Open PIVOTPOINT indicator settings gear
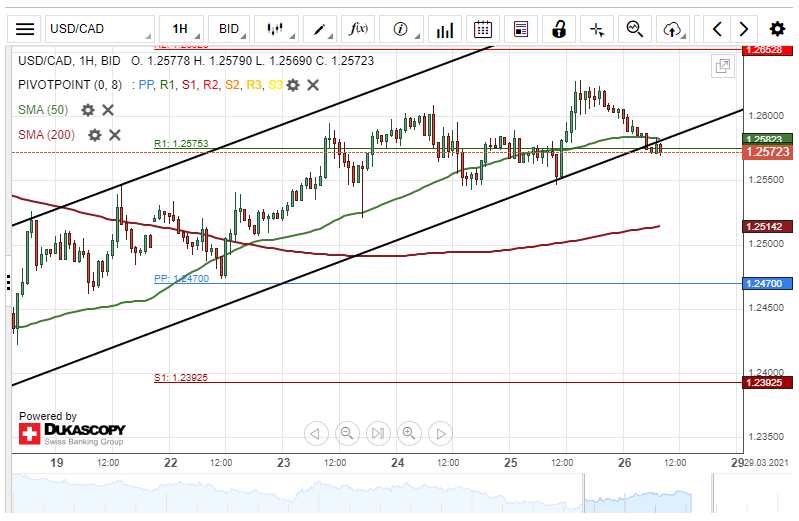The image size is (799, 521). 293,85
